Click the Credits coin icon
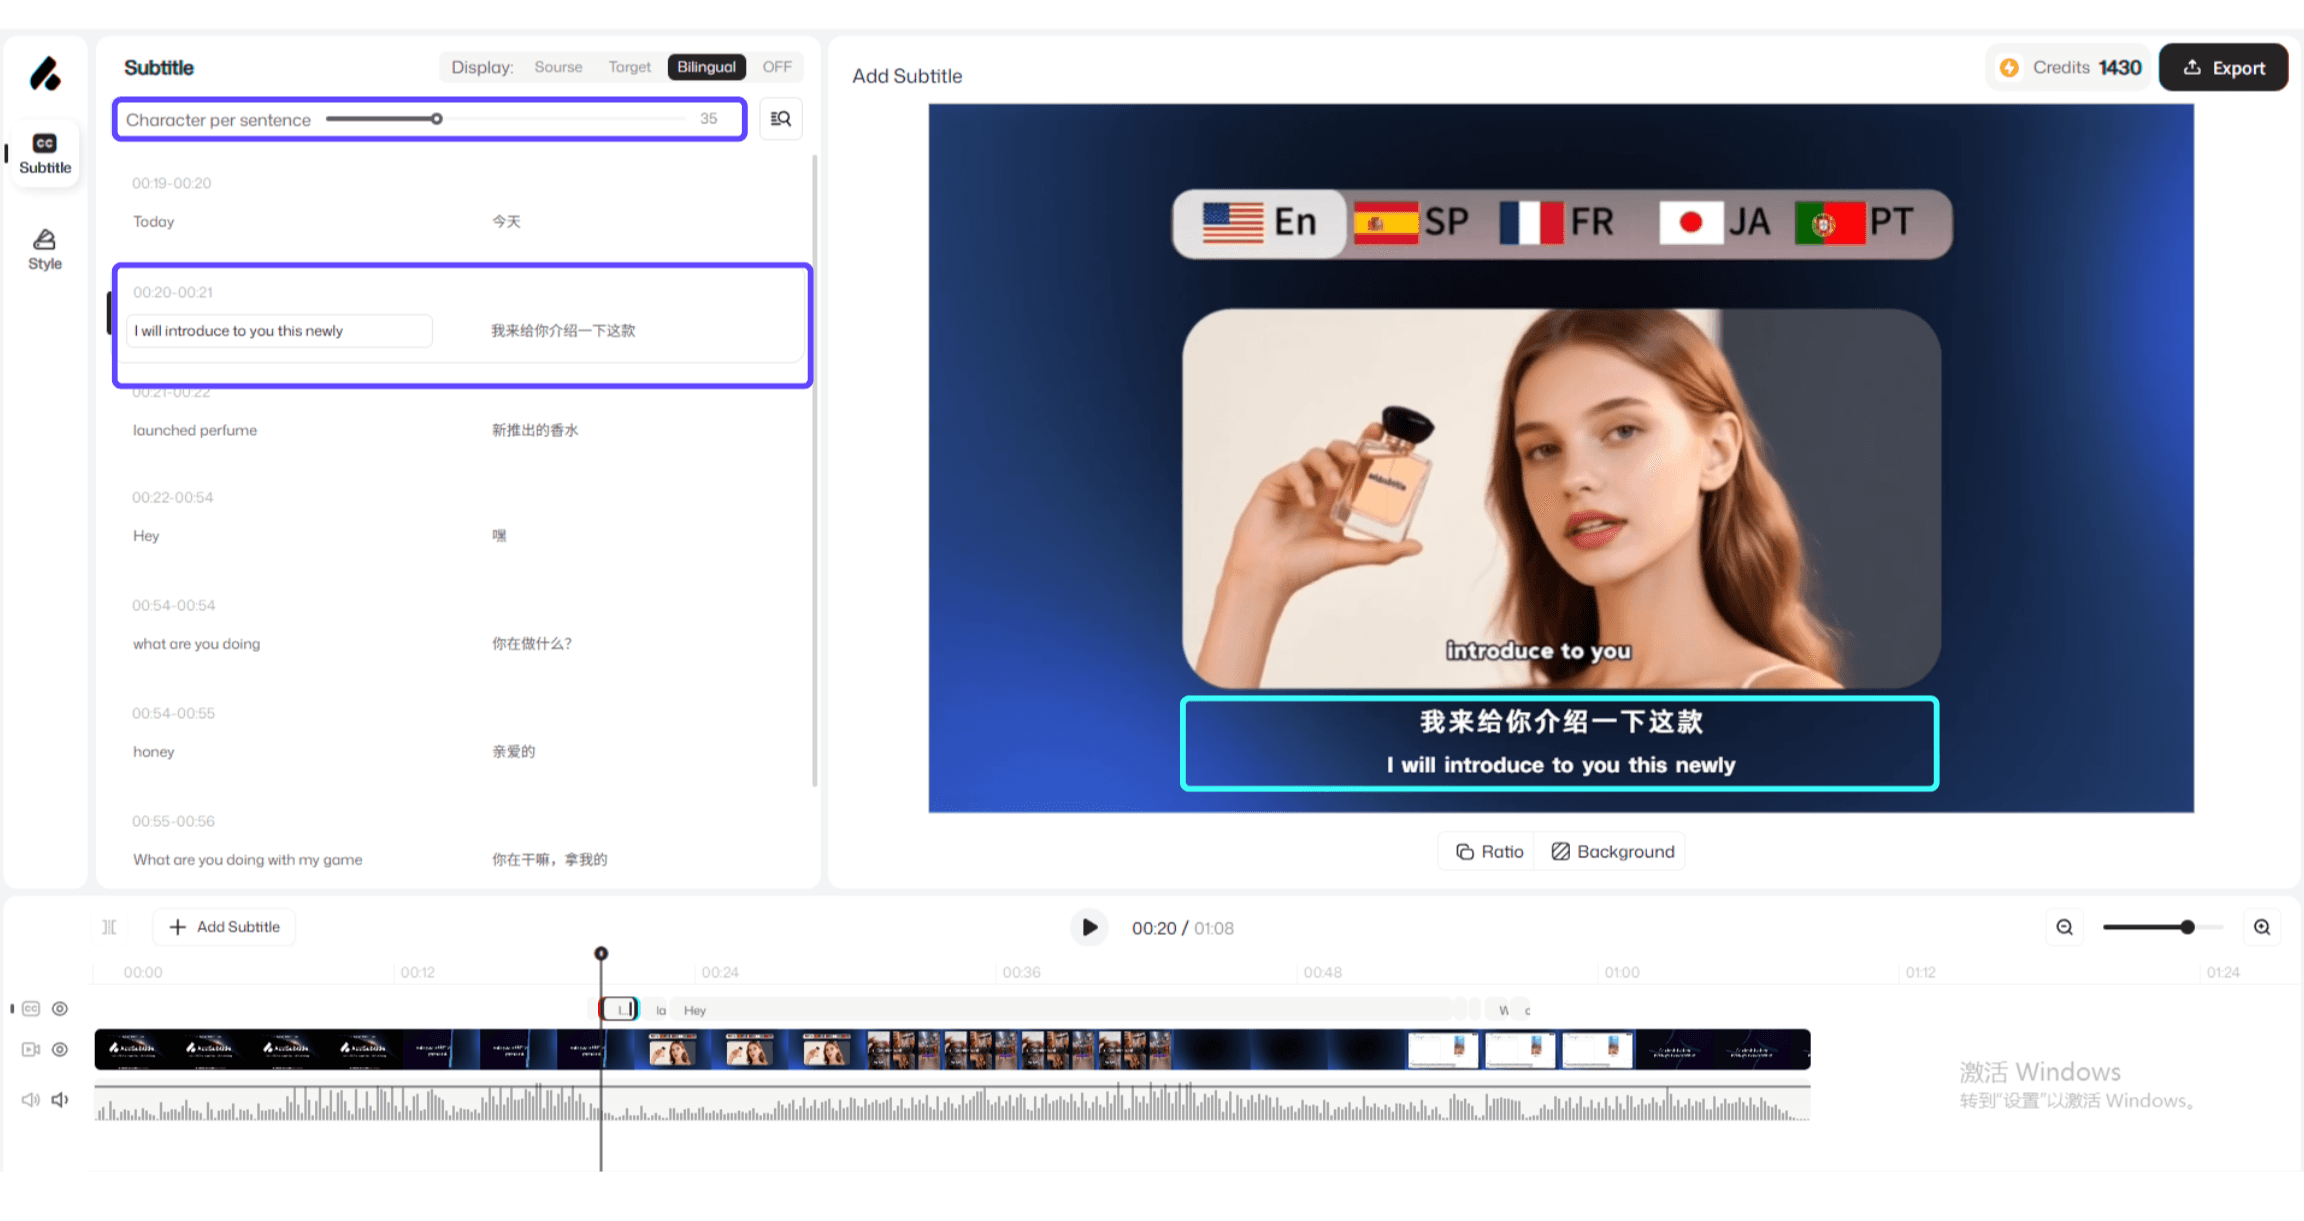This screenshot has height=1221, width=2304. [x=2009, y=68]
